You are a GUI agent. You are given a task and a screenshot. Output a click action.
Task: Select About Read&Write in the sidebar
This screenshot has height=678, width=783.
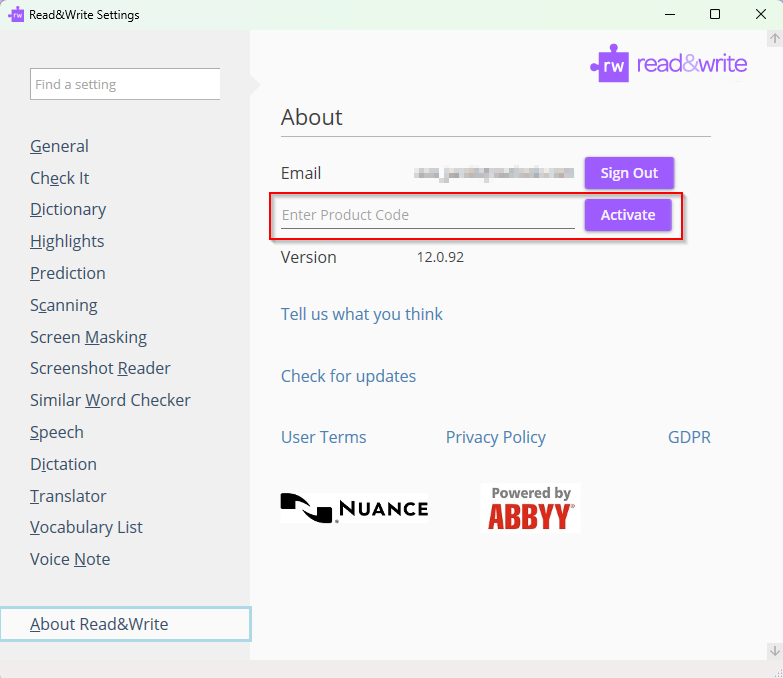coord(125,624)
